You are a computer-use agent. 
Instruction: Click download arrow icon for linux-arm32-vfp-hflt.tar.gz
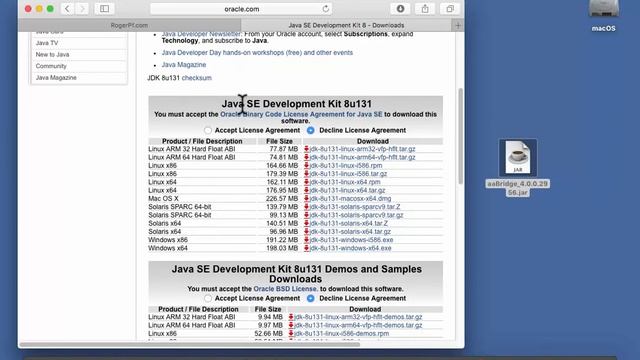[306, 149]
